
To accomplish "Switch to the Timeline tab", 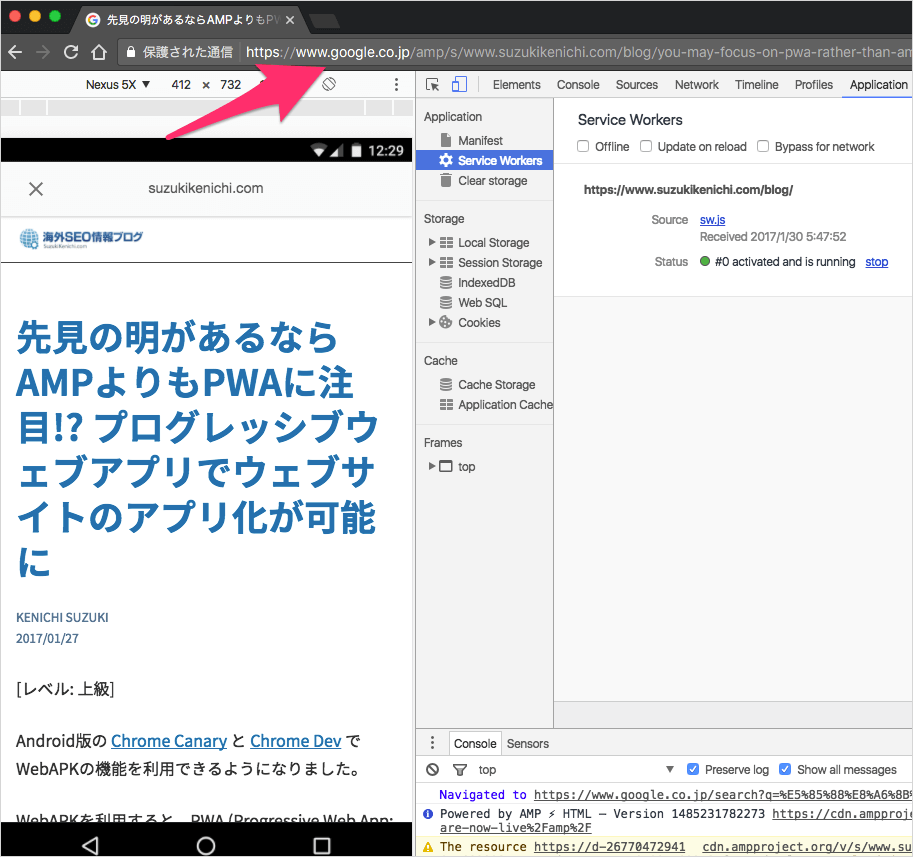I will tap(756, 84).
